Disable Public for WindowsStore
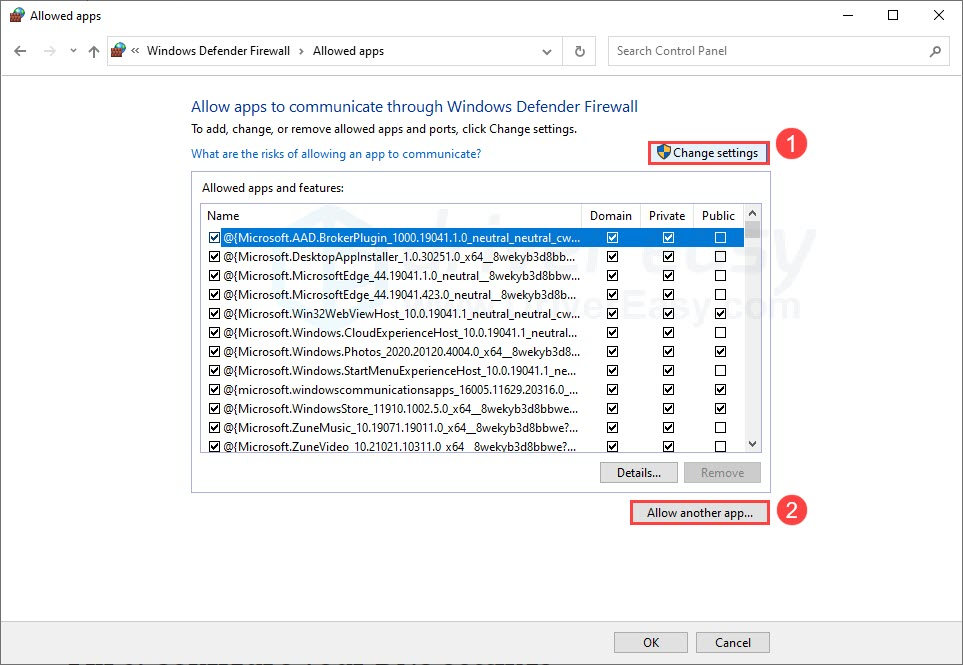Screen dimensions: 963x665 point(720,409)
